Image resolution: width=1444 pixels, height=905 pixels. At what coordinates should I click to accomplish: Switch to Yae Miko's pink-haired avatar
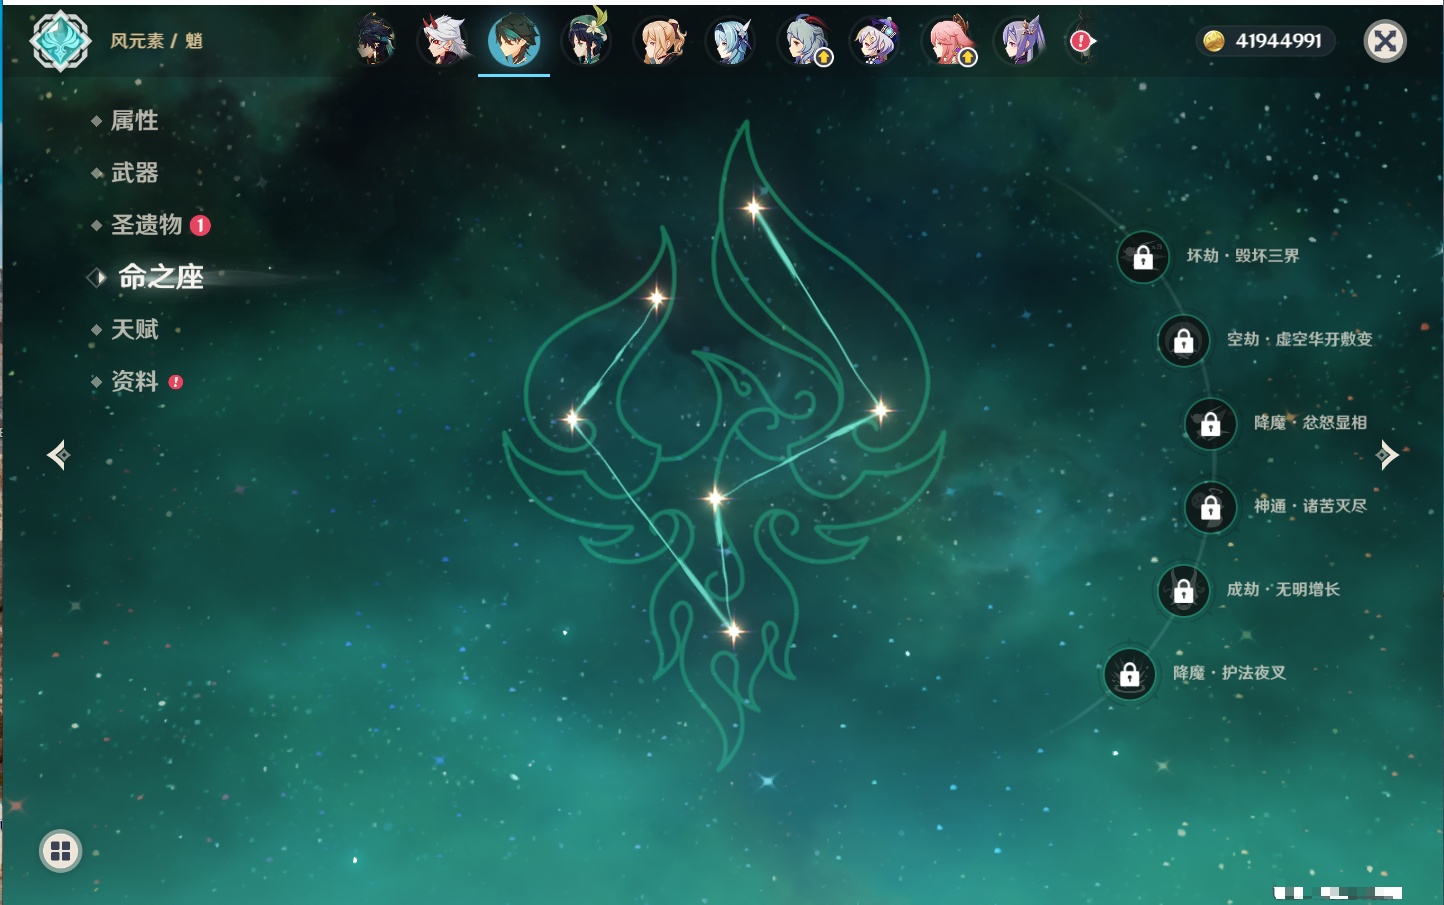948,41
